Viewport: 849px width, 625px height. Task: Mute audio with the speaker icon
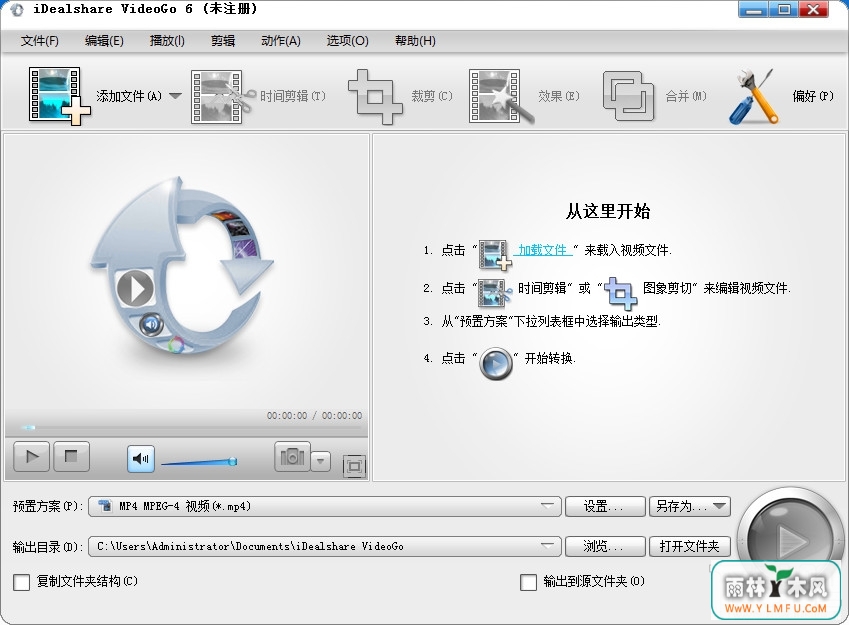(x=141, y=459)
